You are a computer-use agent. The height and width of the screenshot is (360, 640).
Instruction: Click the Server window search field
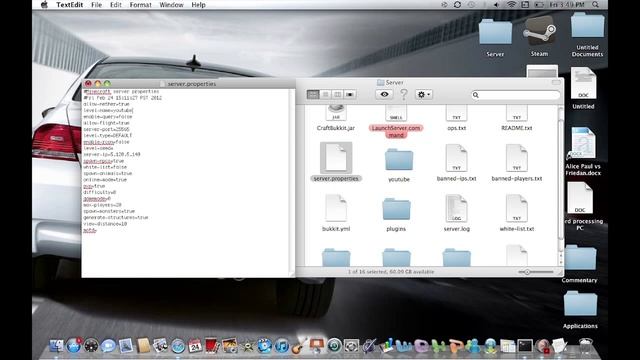516,95
